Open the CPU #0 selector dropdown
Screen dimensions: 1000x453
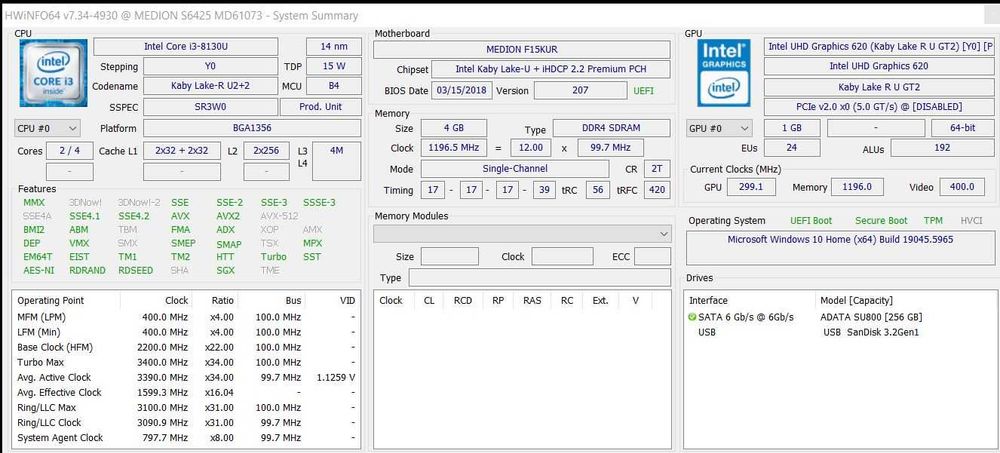[48, 128]
